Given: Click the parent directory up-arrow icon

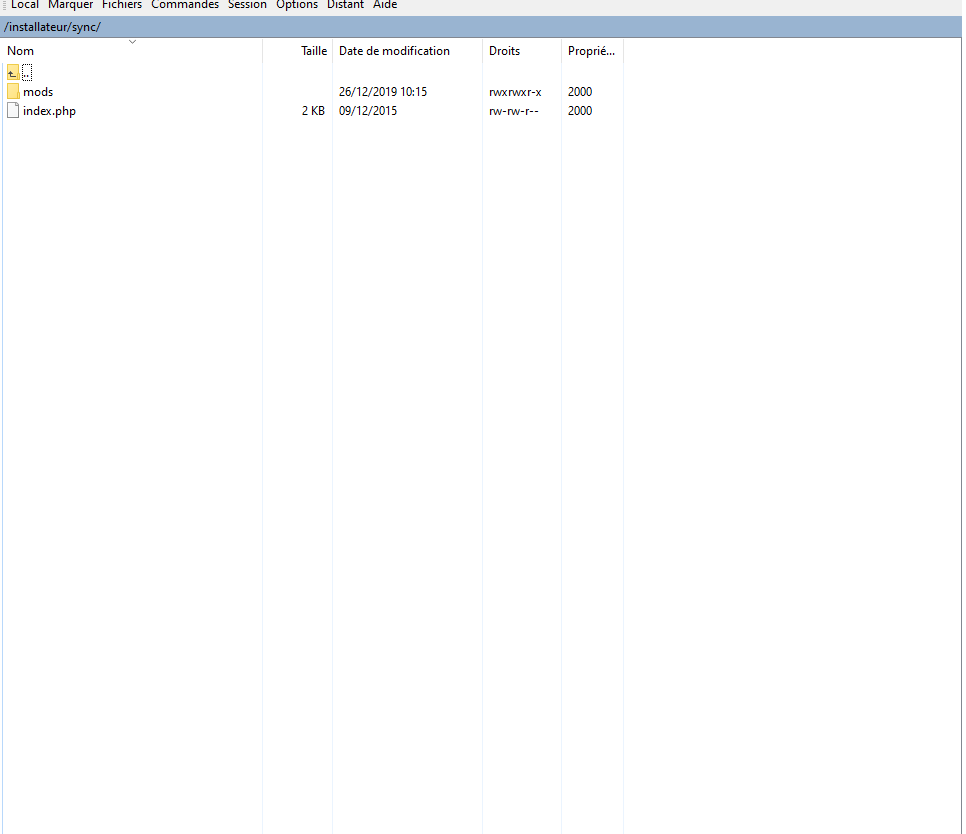Looking at the screenshot, I should click(x=13, y=72).
